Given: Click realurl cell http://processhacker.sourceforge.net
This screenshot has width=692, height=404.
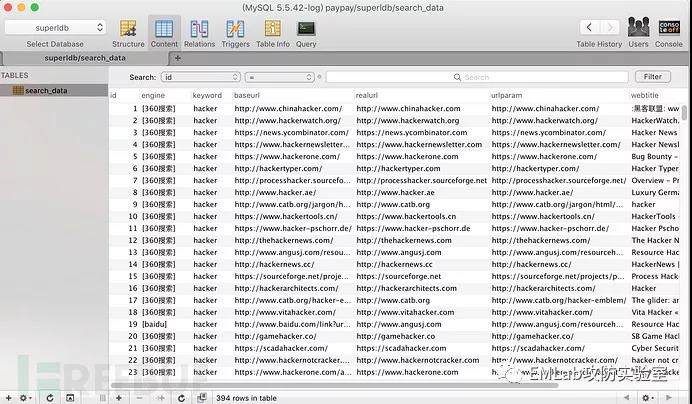Looking at the screenshot, I should coord(421,181).
